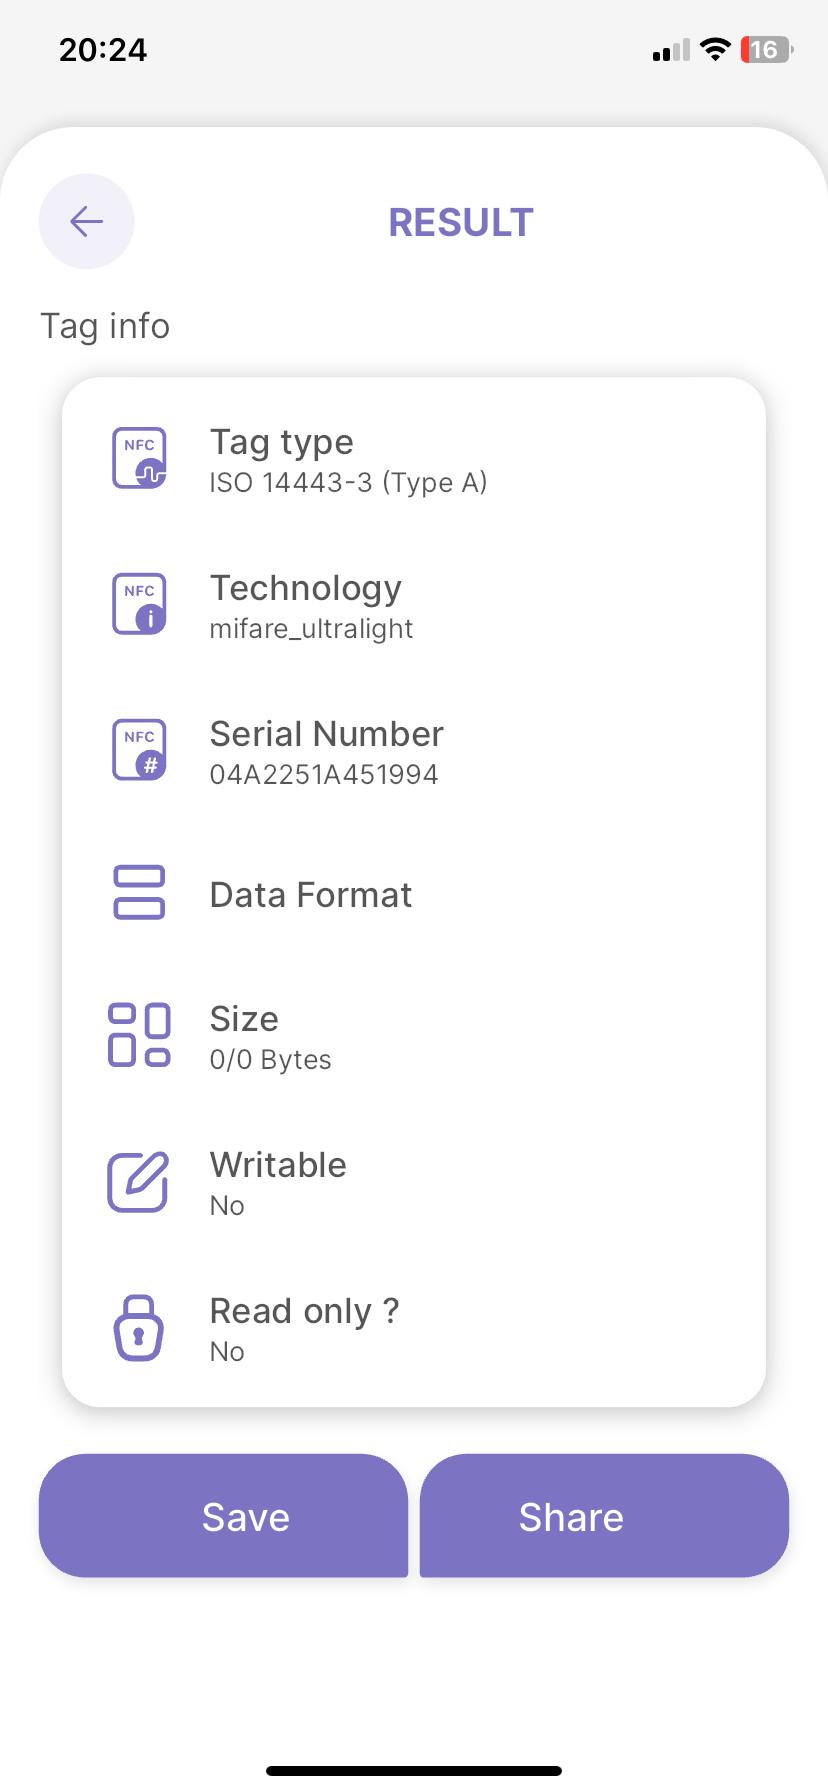Tap the RESULT screen title

(x=461, y=222)
